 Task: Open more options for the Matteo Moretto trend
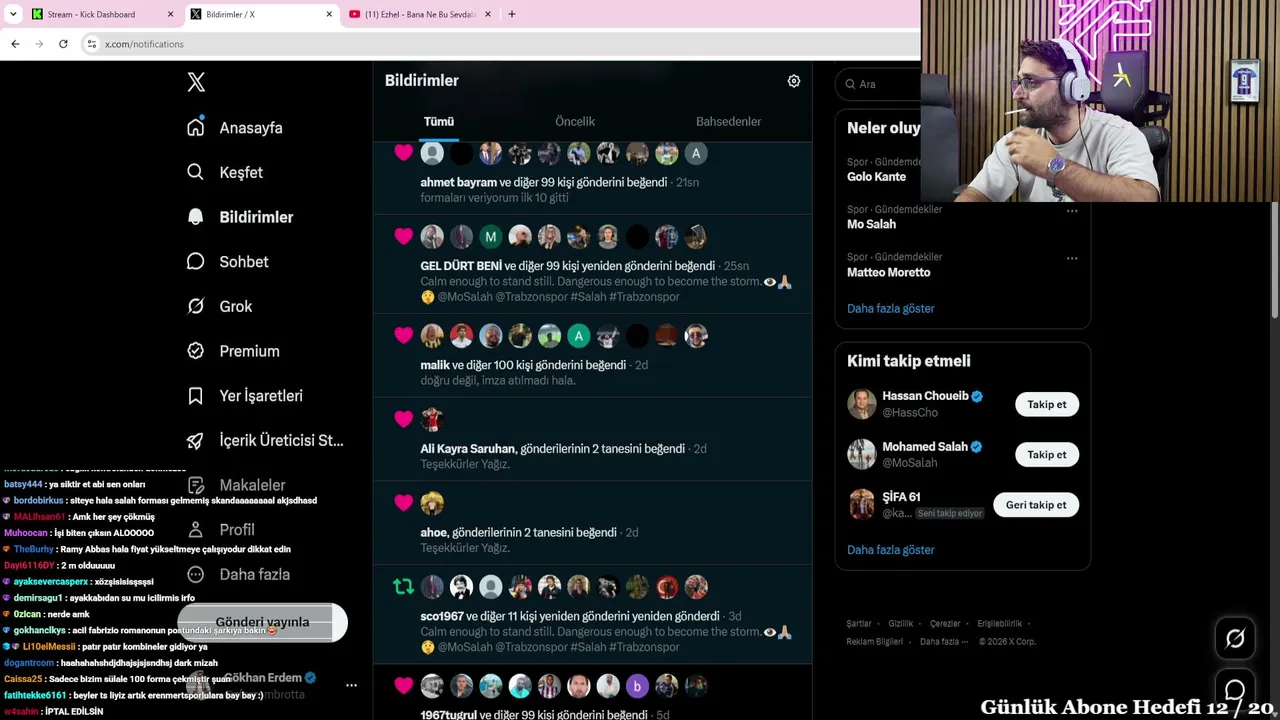click(1072, 258)
